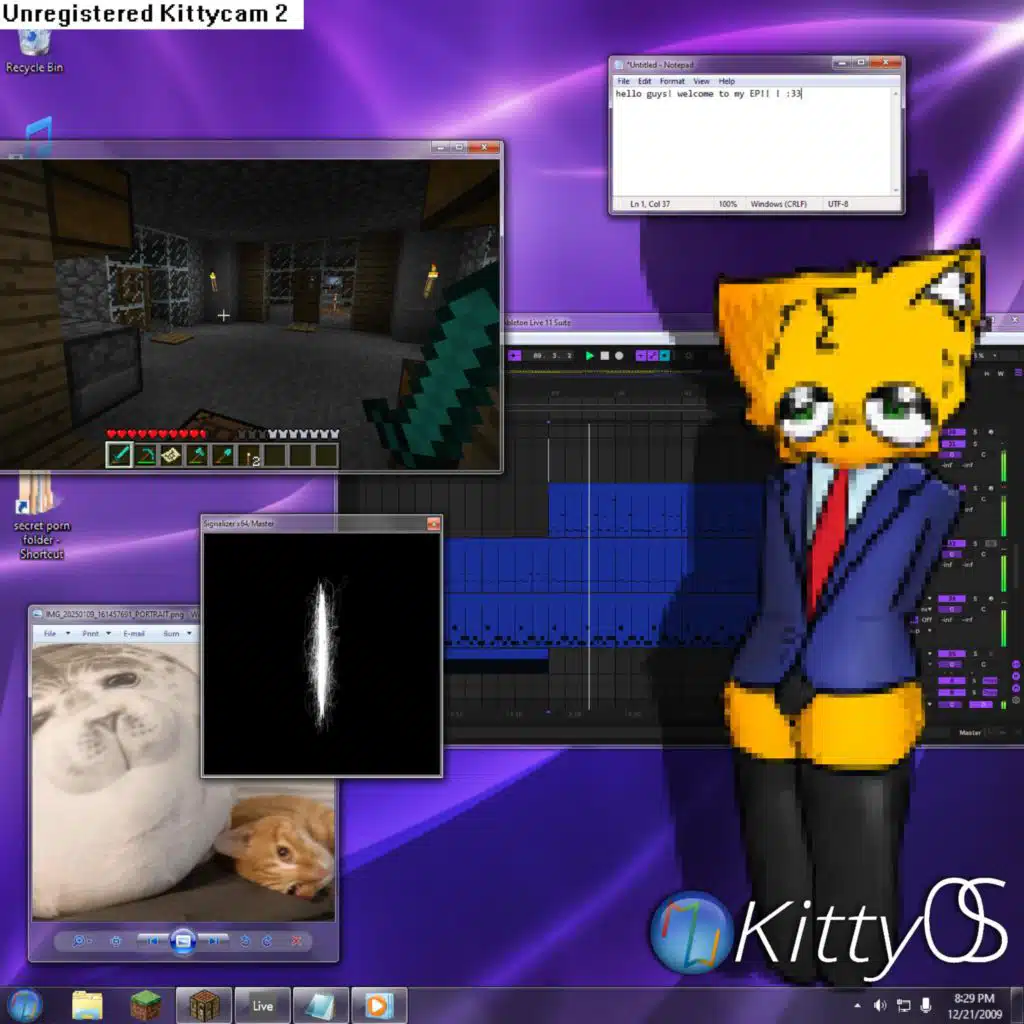Start slideshow in Windows Photo Viewer
The image size is (1024, 1024).
click(x=182, y=940)
